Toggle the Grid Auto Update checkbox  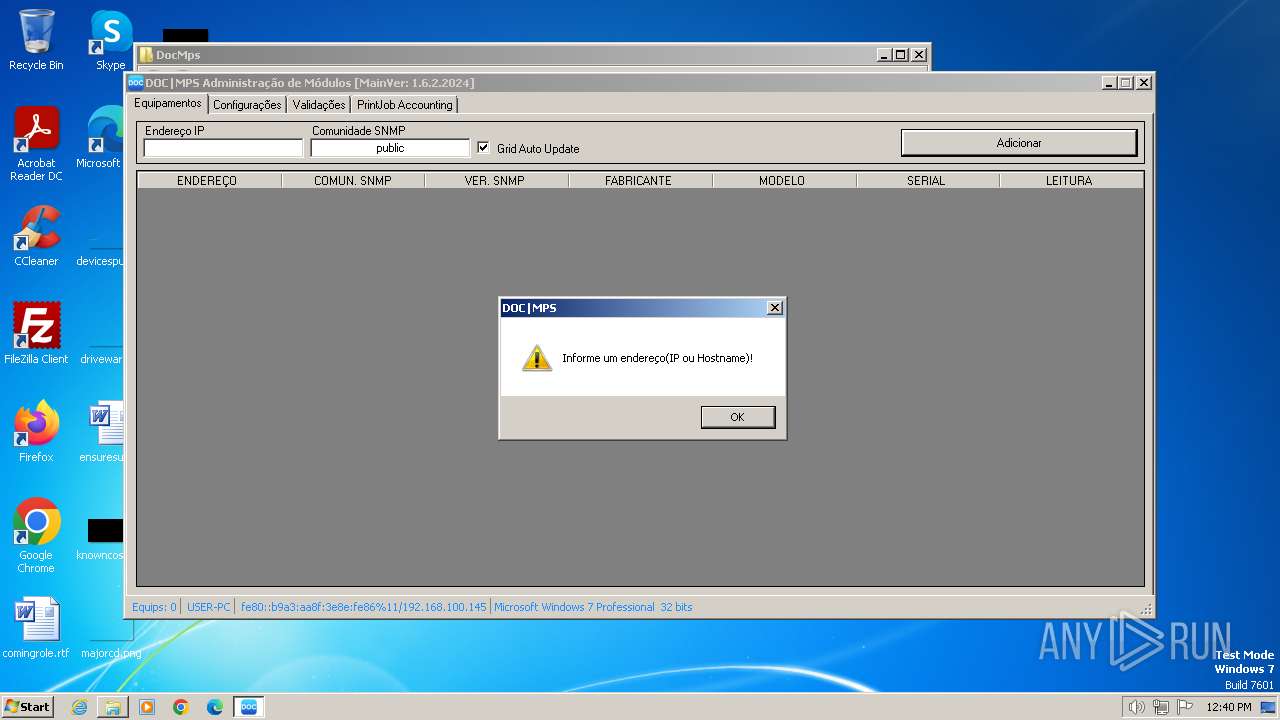[483, 148]
